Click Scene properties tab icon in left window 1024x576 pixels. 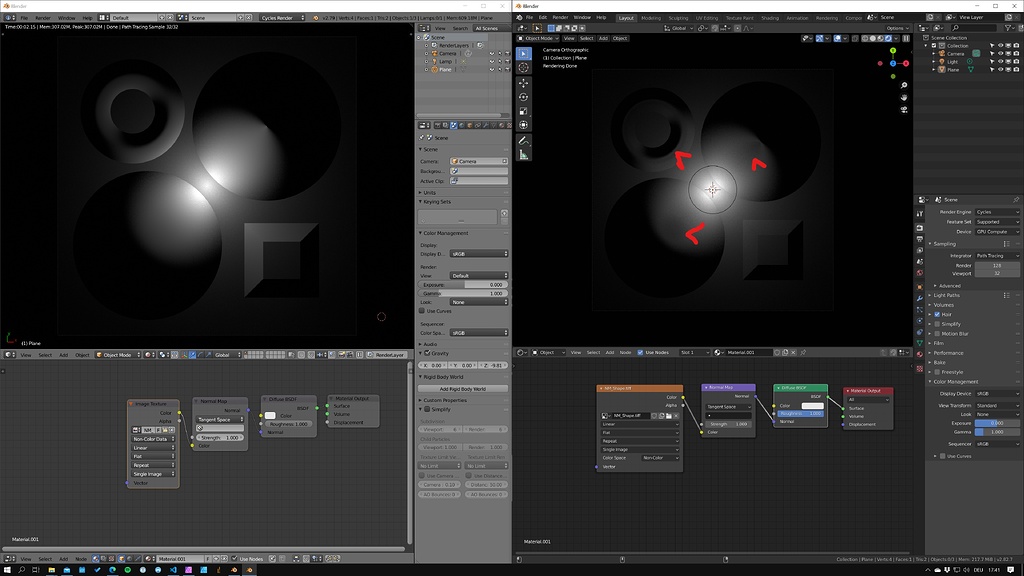[453, 125]
